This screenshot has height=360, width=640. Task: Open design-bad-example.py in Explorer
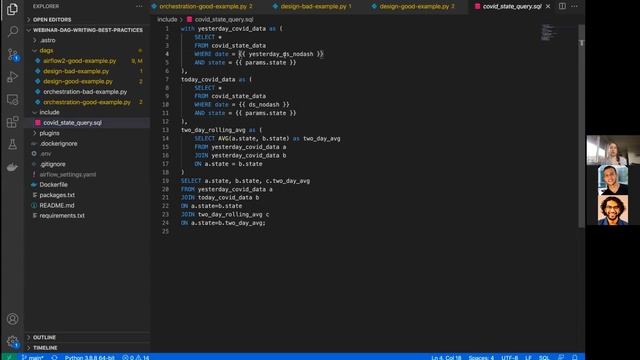tap(76, 71)
